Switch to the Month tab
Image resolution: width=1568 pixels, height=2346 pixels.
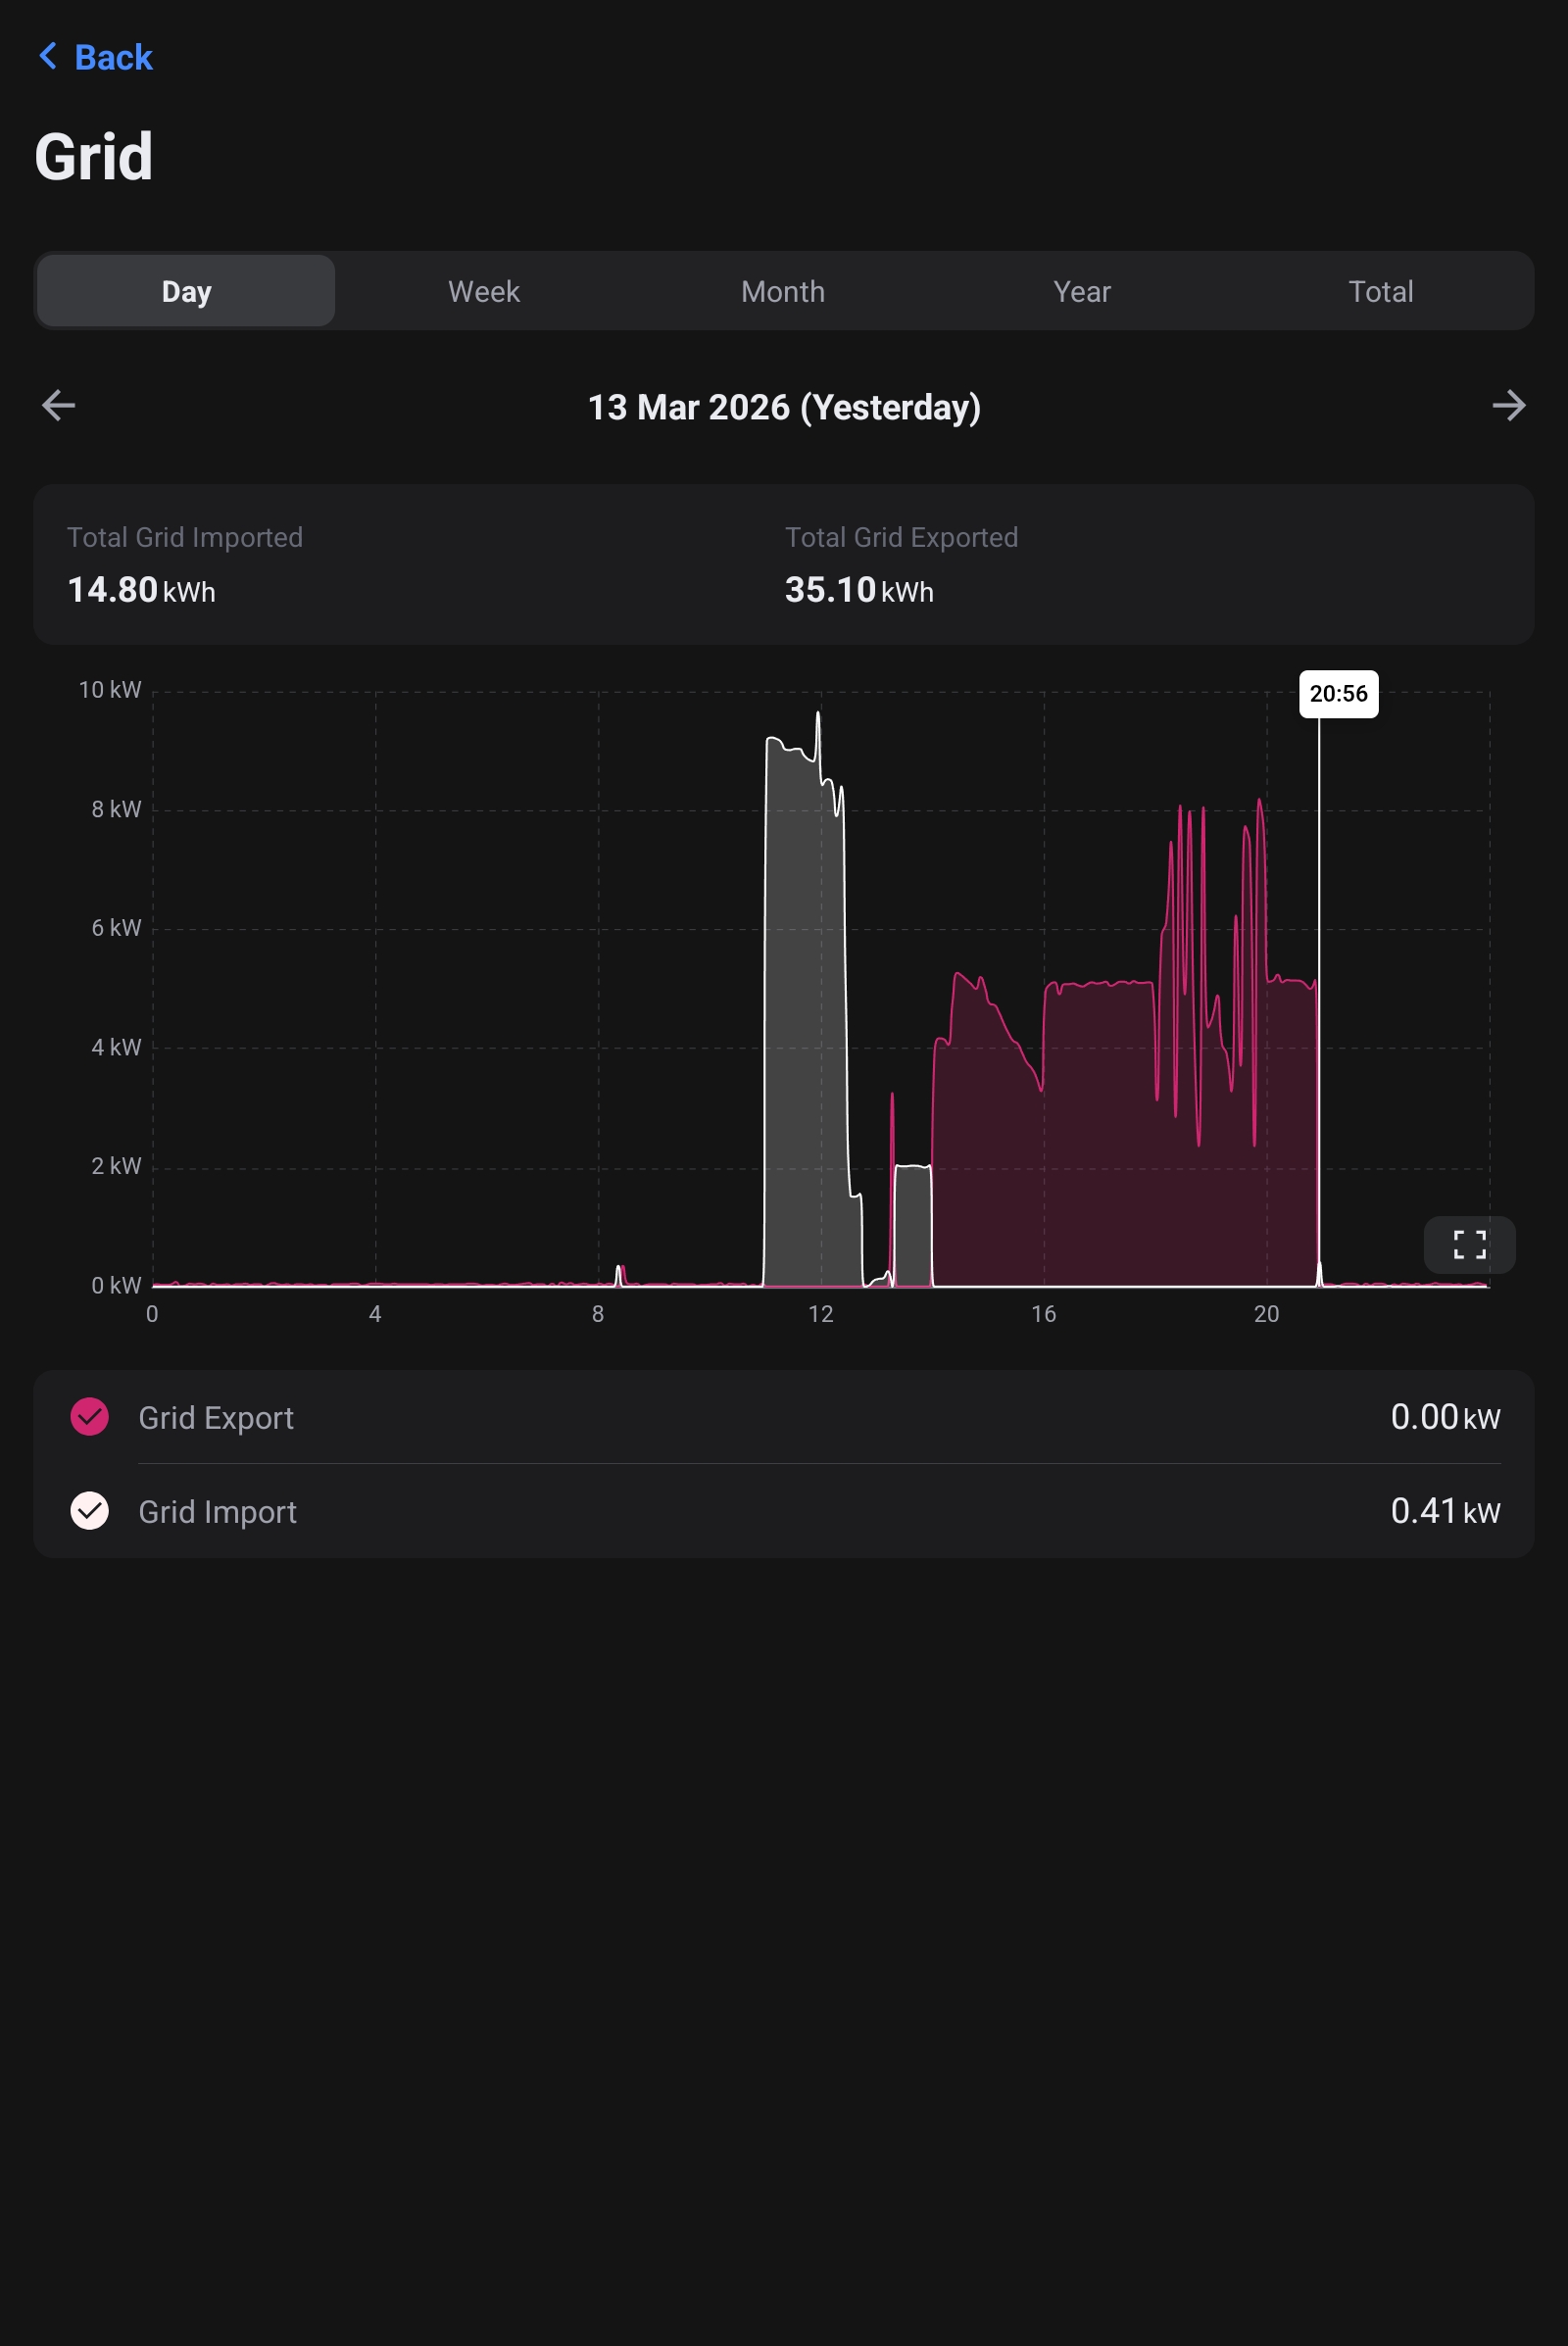[x=783, y=291]
